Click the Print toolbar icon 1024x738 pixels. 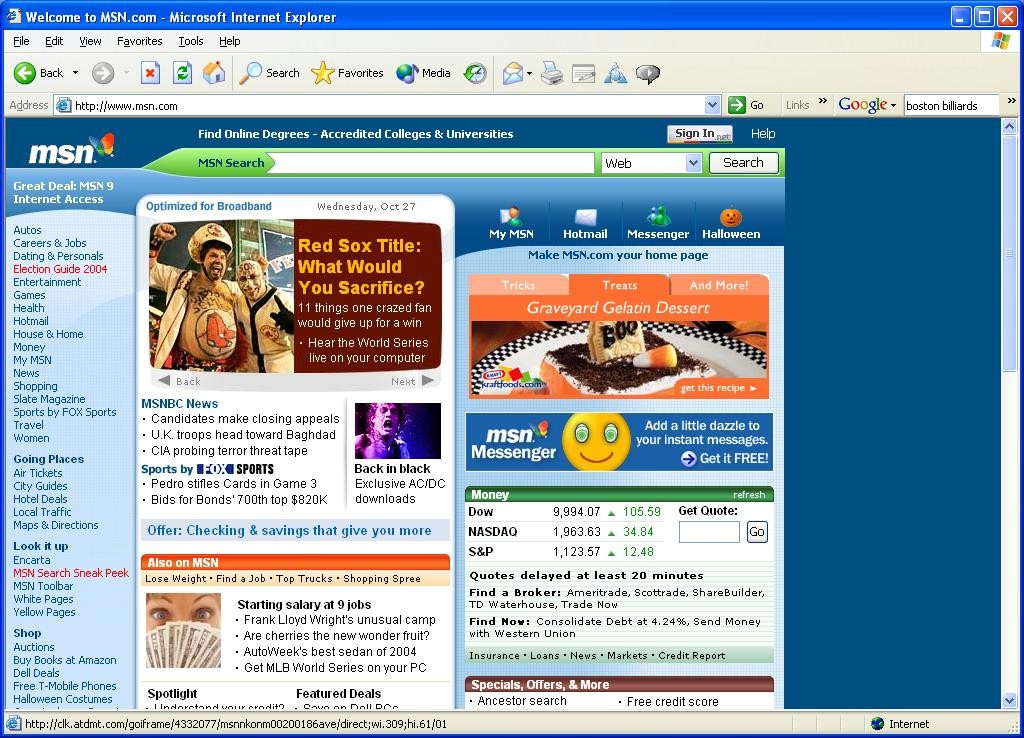coord(552,73)
